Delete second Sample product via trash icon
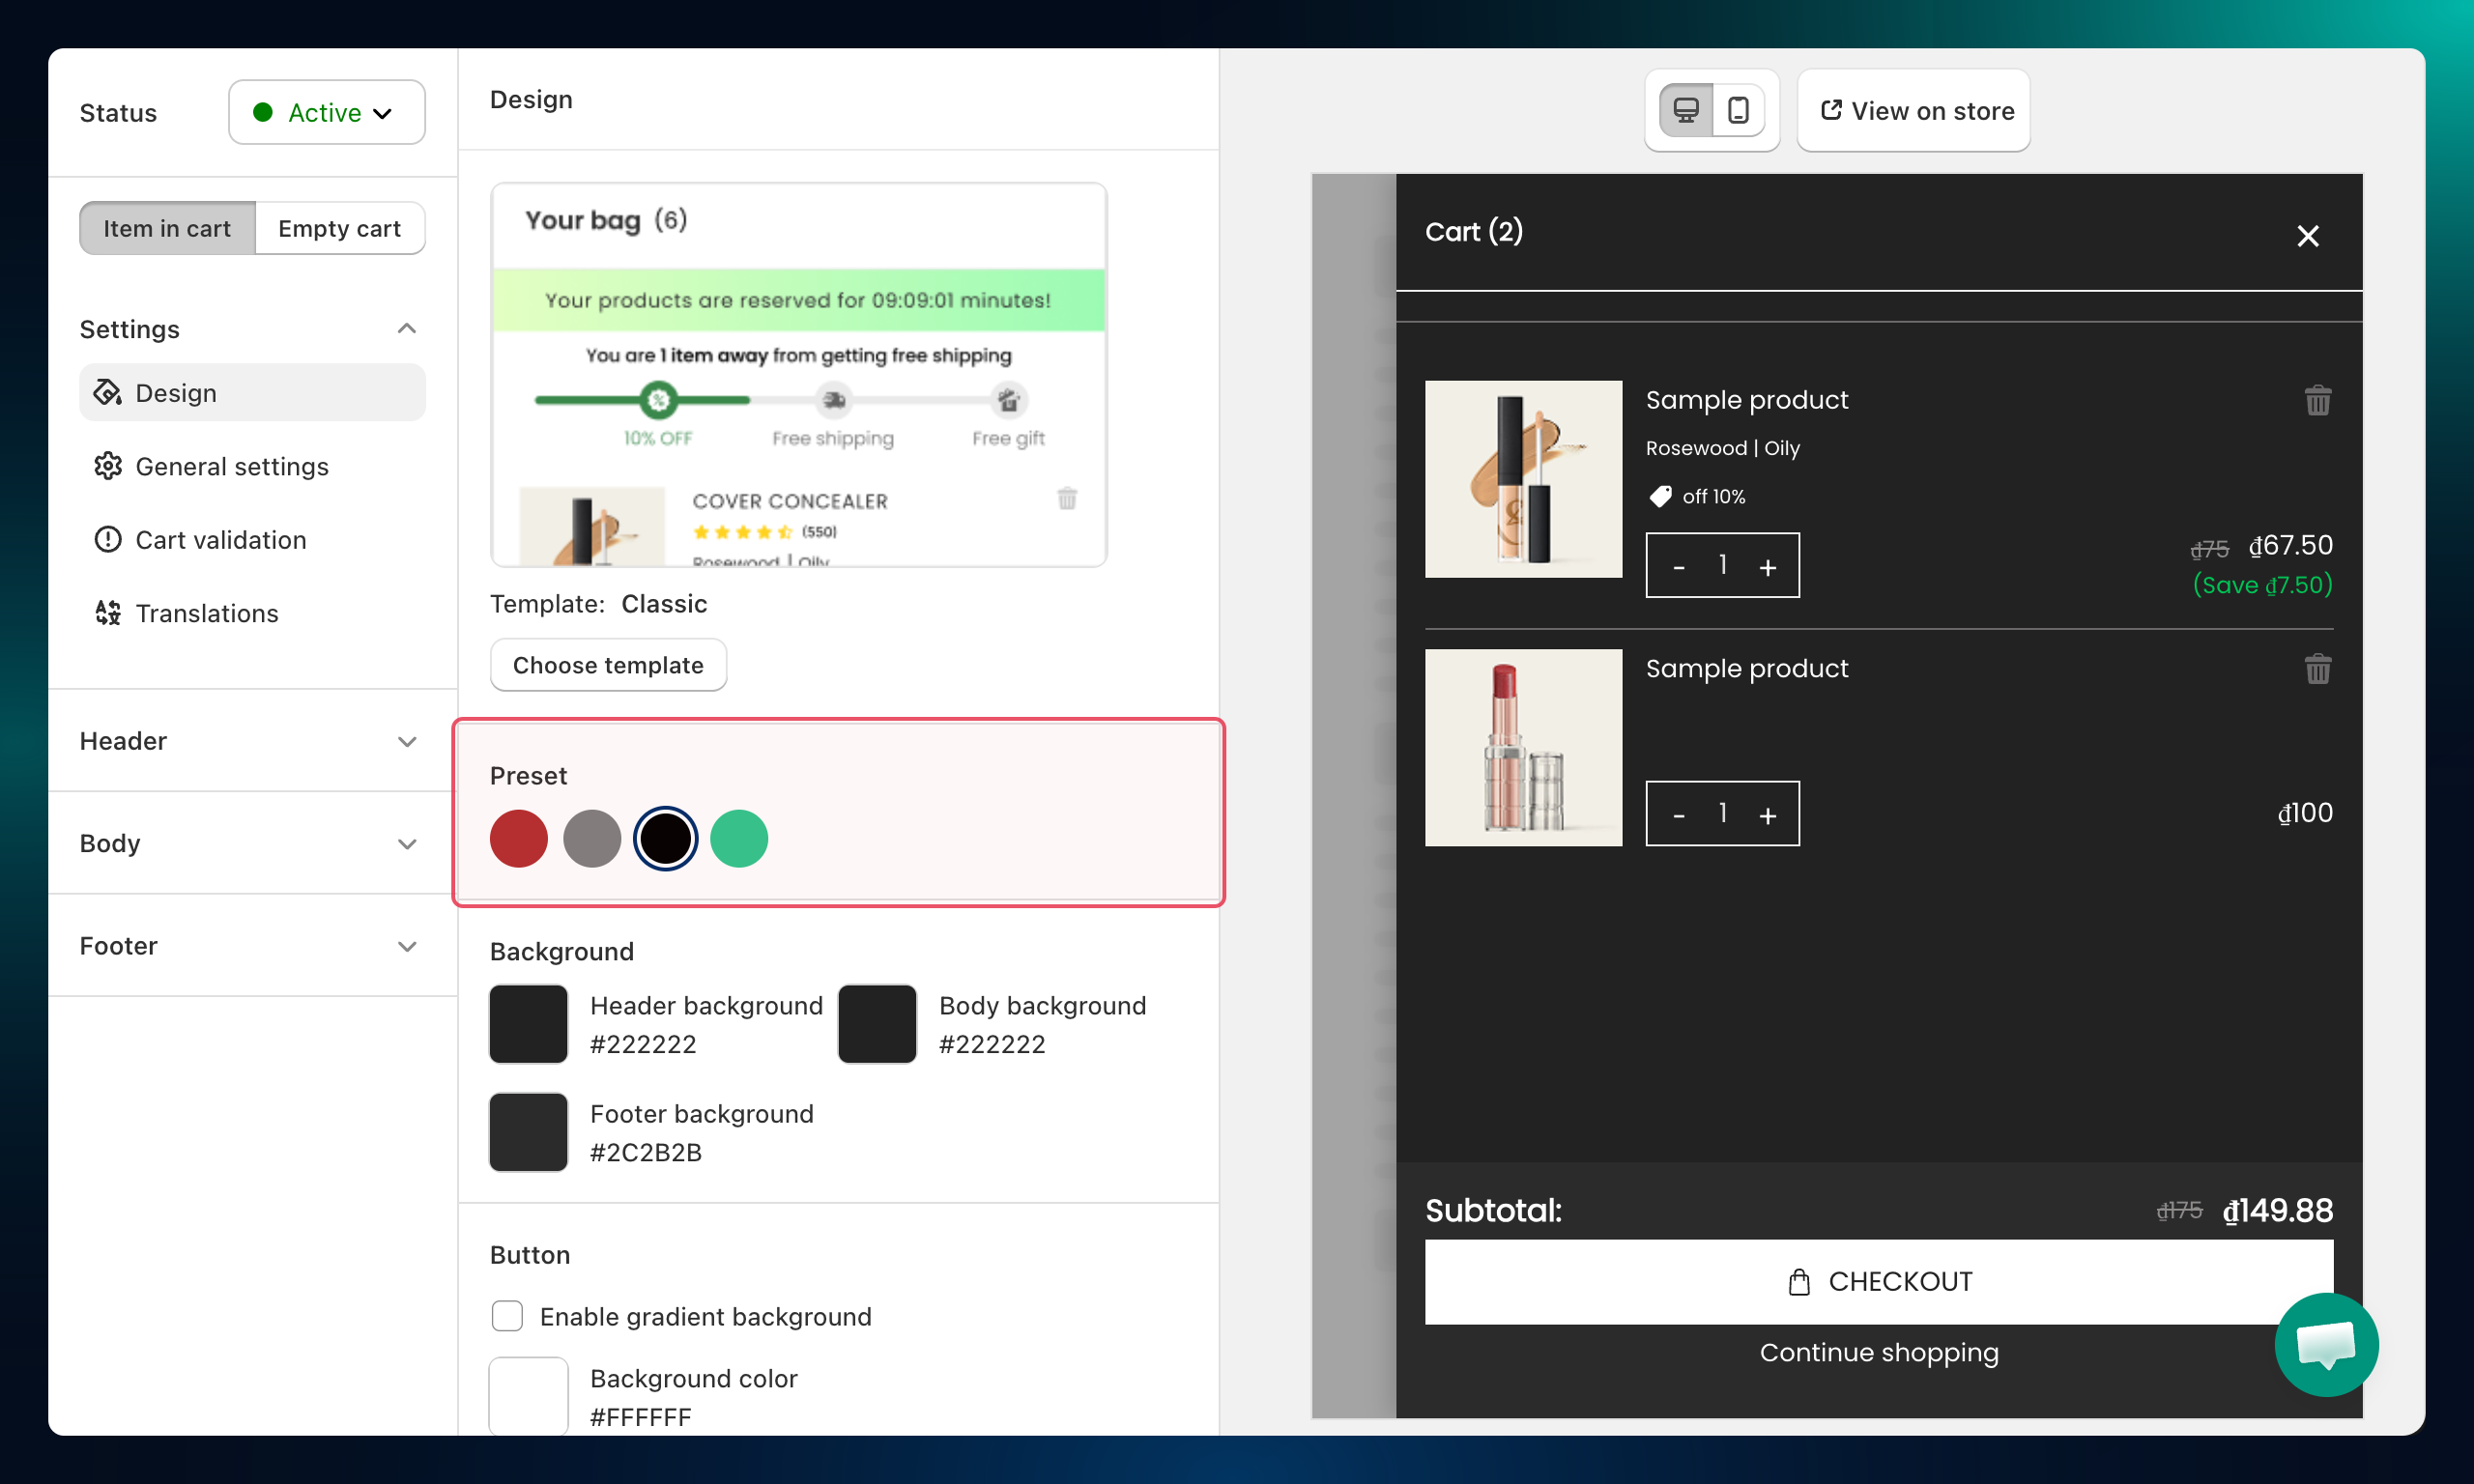This screenshot has width=2474, height=1484. click(2318, 668)
